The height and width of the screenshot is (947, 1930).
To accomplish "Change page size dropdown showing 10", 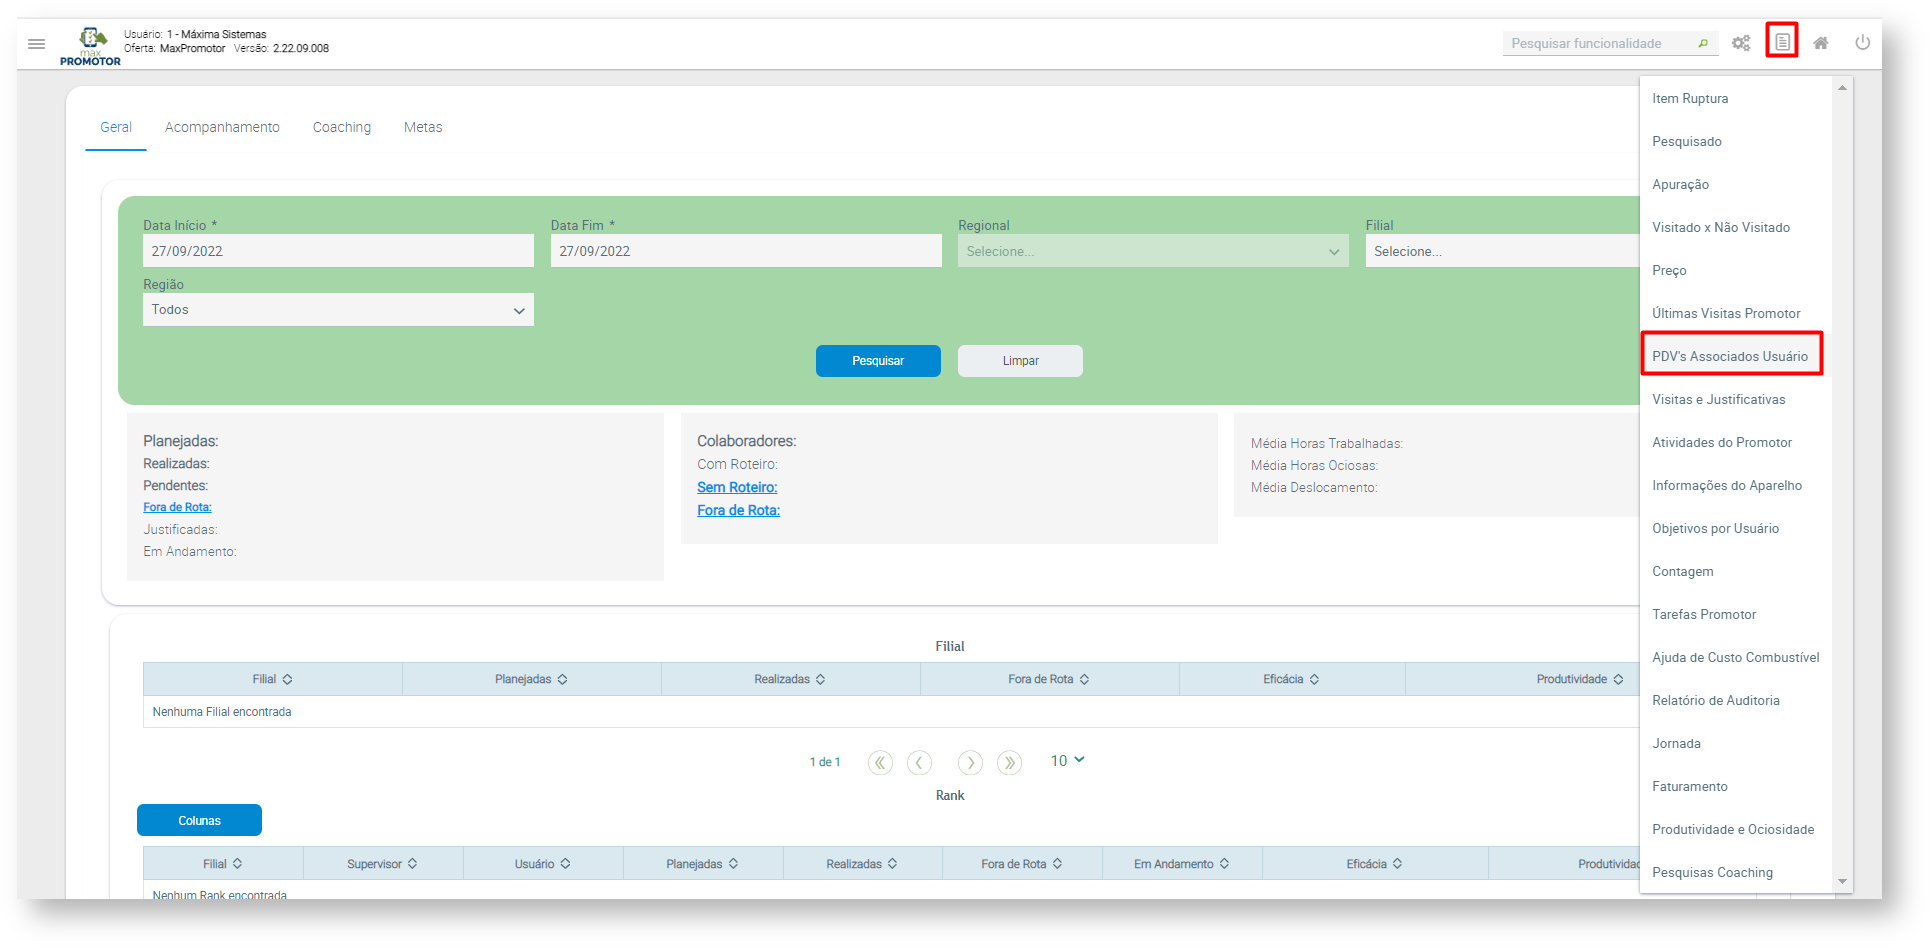I will tap(1067, 761).
